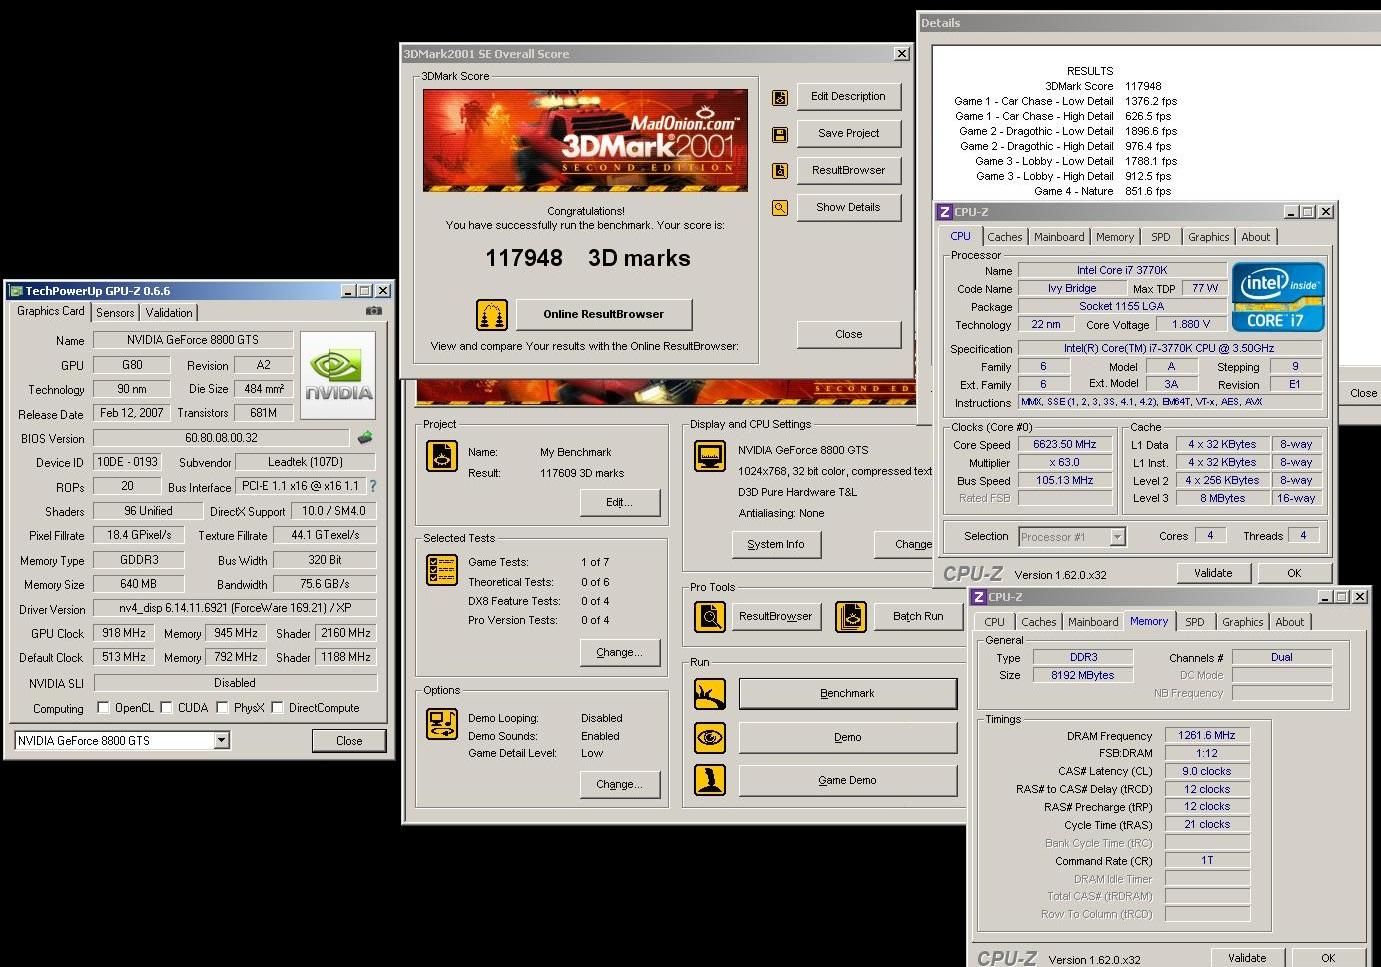Image resolution: width=1381 pixels, height=967 pixels.
Task: Click the Batch Run icon
Action: tap(851, 617)
